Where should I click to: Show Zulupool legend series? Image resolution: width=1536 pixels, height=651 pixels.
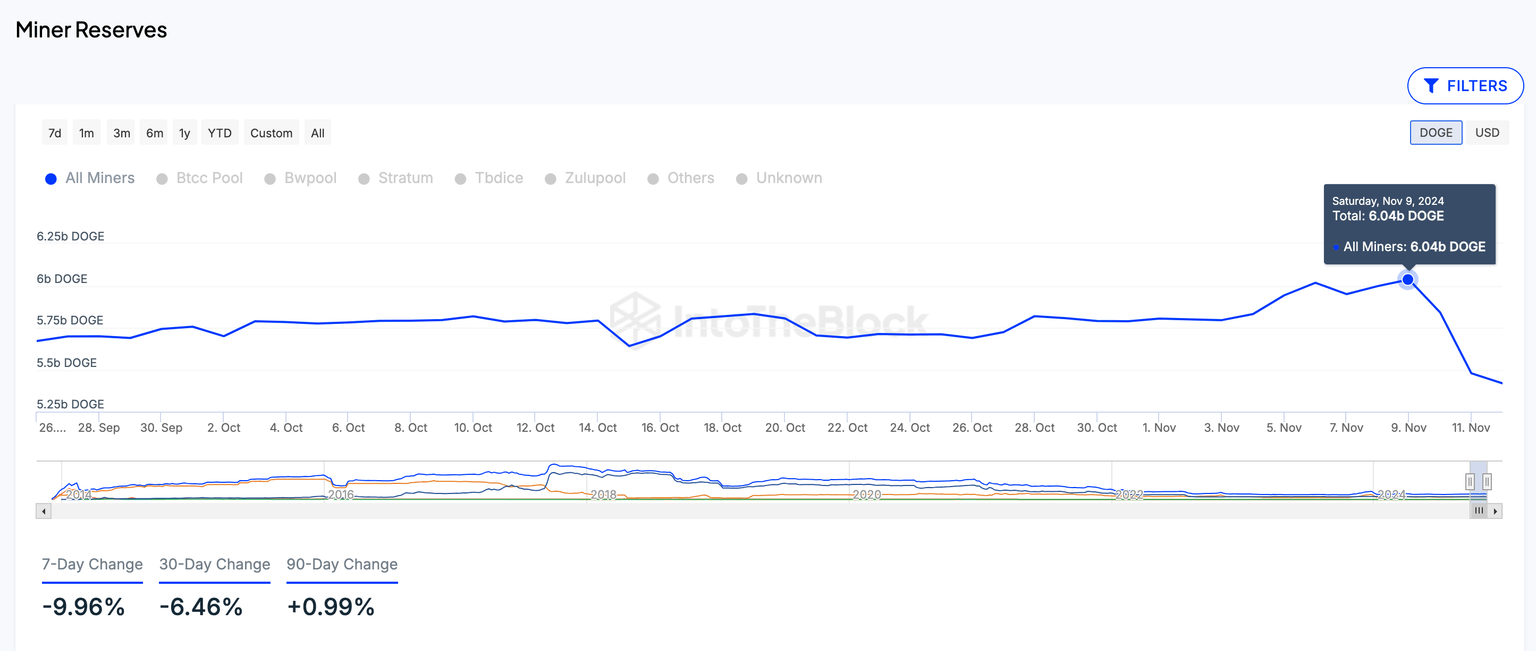pyautogui.click(x=586, y=178)
